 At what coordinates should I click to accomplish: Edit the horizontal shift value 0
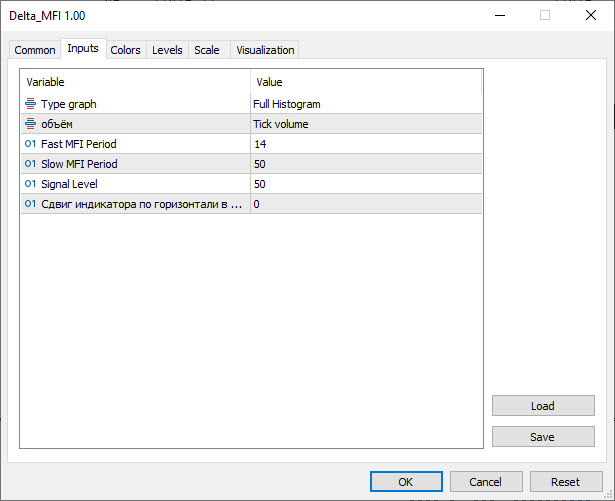(366, 204)
